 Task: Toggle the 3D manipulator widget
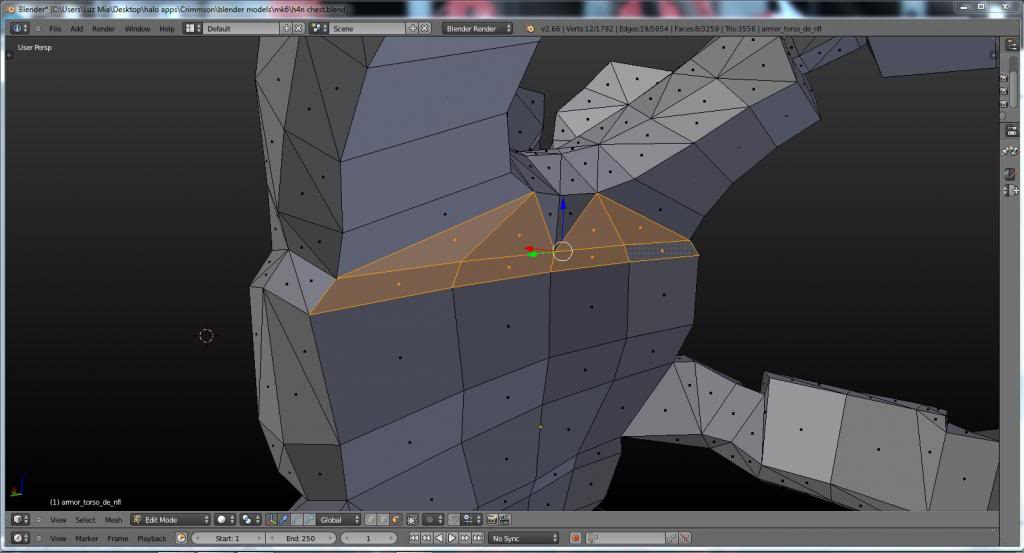click(x=271, y=520)
